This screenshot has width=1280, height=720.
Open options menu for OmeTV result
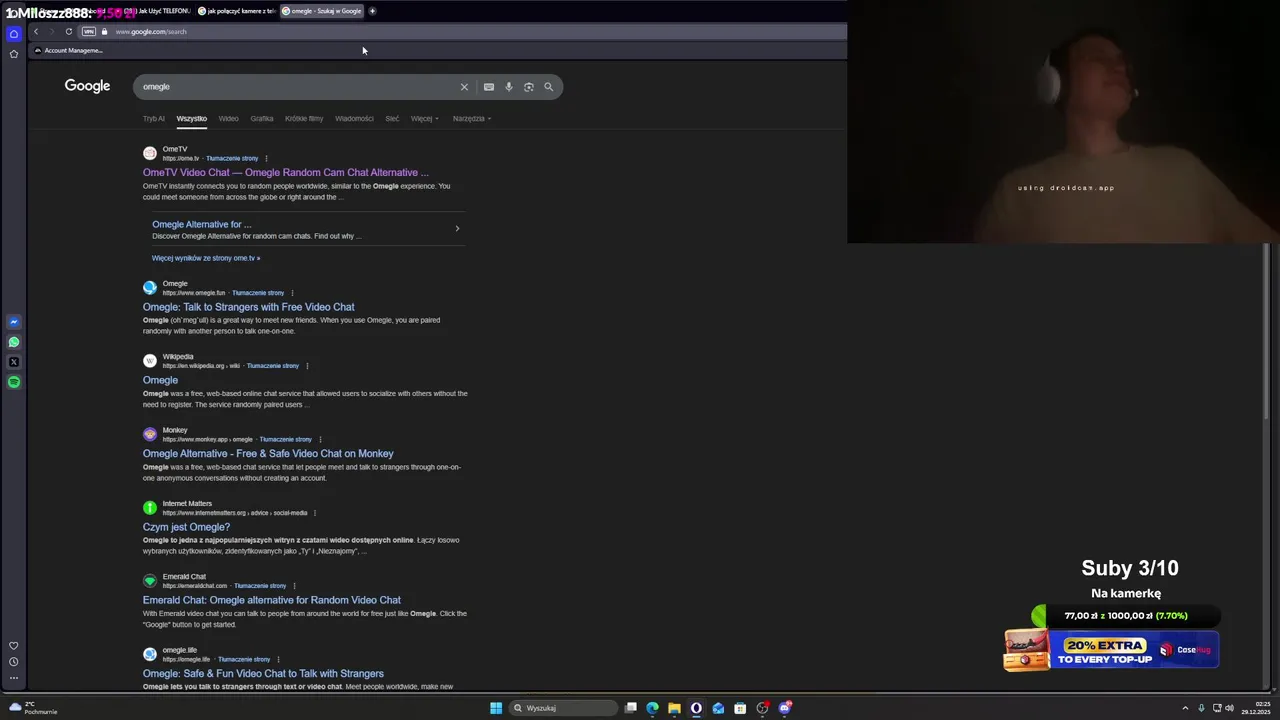(266, 158)
